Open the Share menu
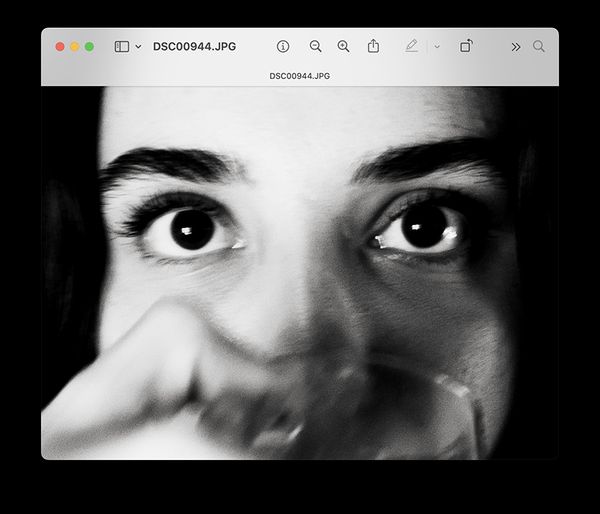The image size is (600, 514). 373,47
